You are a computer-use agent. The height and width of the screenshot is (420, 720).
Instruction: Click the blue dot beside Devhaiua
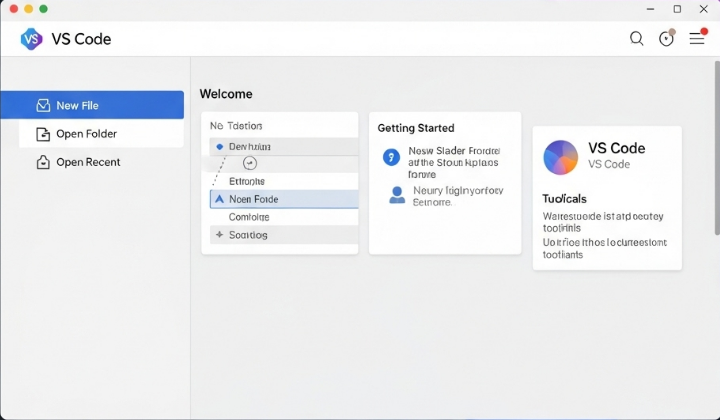pyautogui.click(x=219, y=147)
